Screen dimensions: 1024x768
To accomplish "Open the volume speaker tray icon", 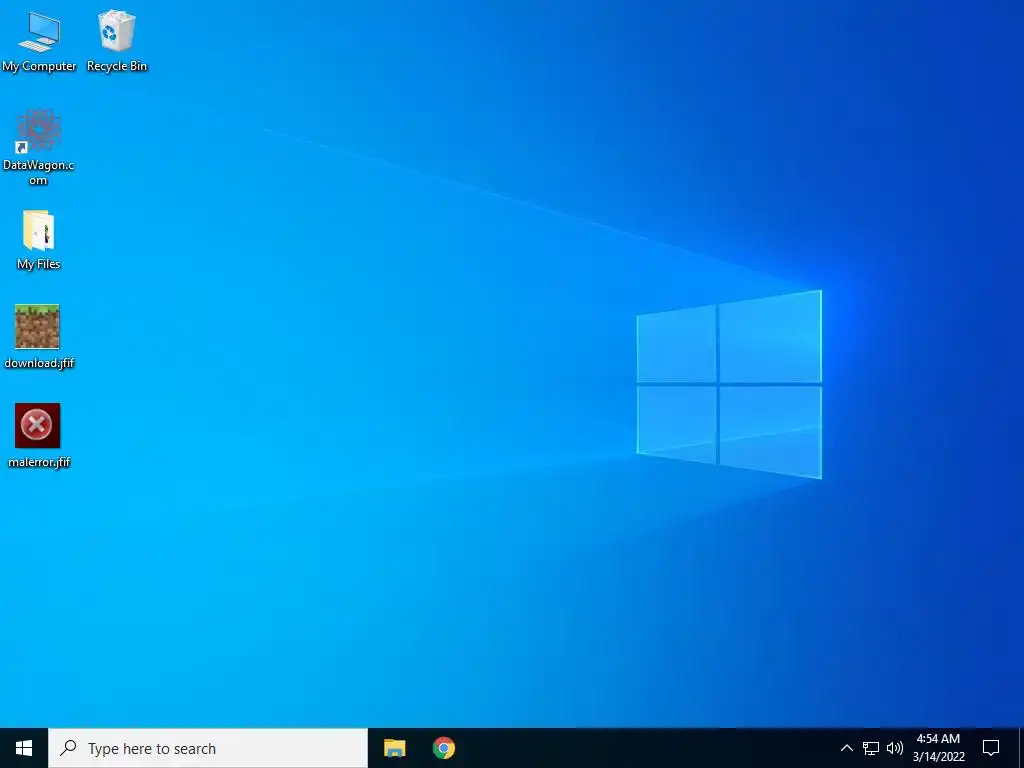I will (x=895, y=748).
